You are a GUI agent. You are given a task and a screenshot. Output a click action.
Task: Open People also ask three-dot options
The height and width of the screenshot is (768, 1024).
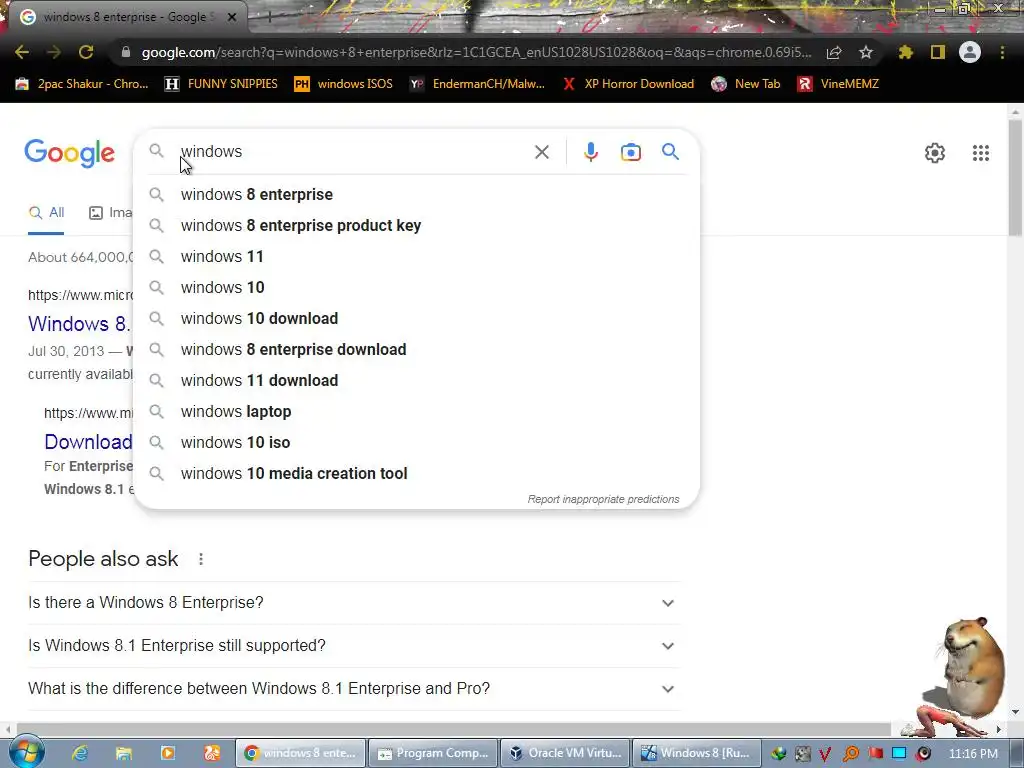201,559
